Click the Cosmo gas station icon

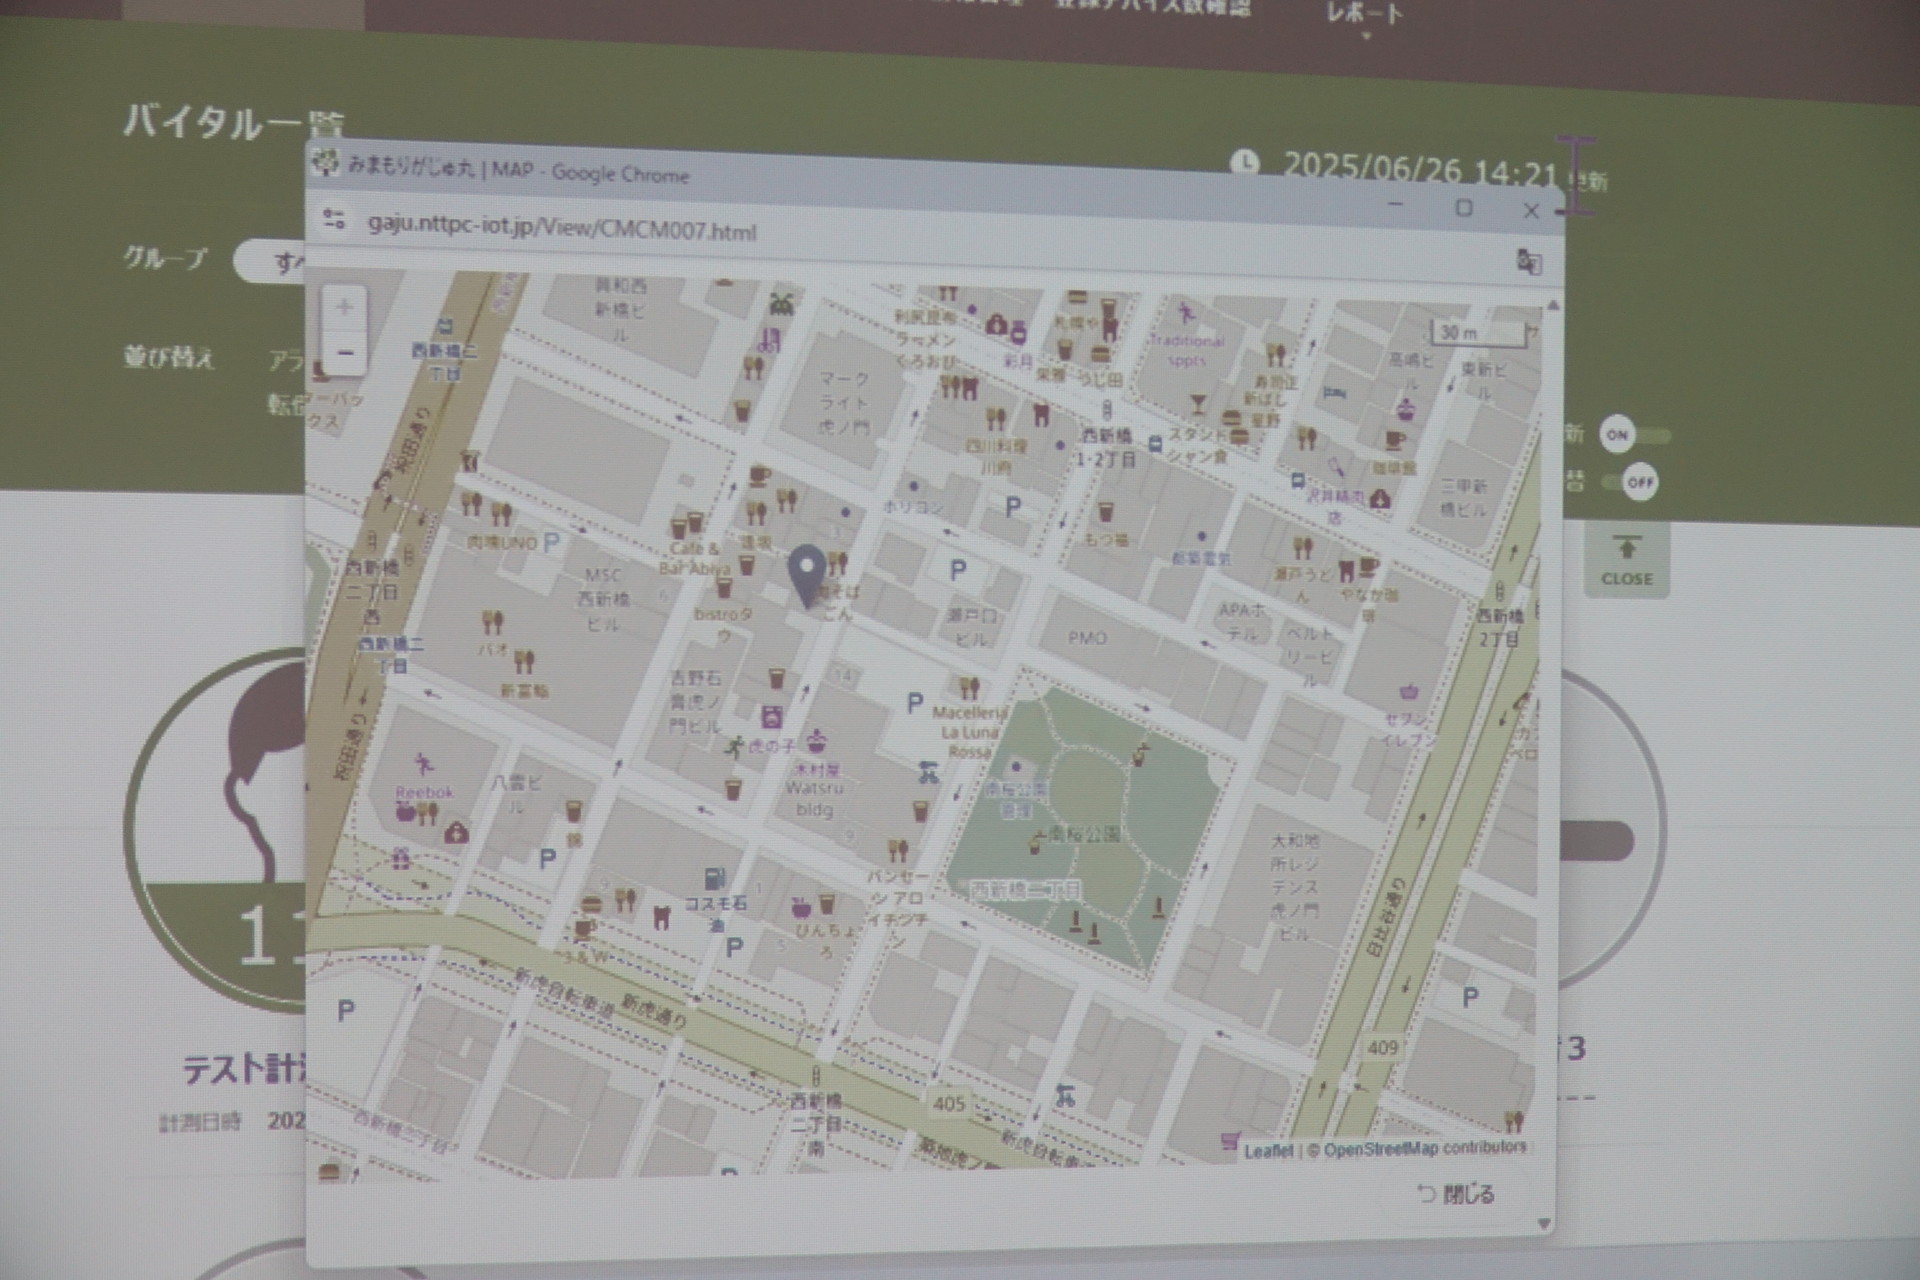click(x=714, y=880)
